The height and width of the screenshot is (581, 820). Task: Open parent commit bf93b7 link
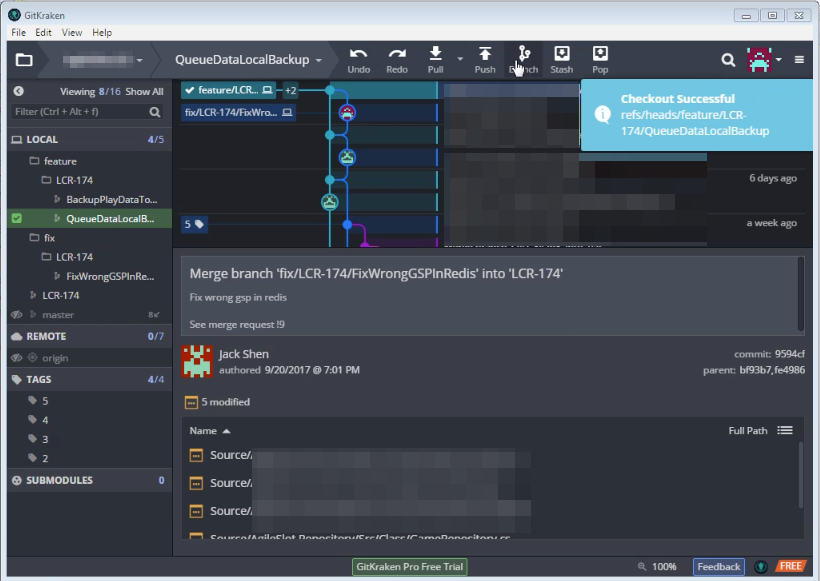pyautogui.click(x=753, y=370)
